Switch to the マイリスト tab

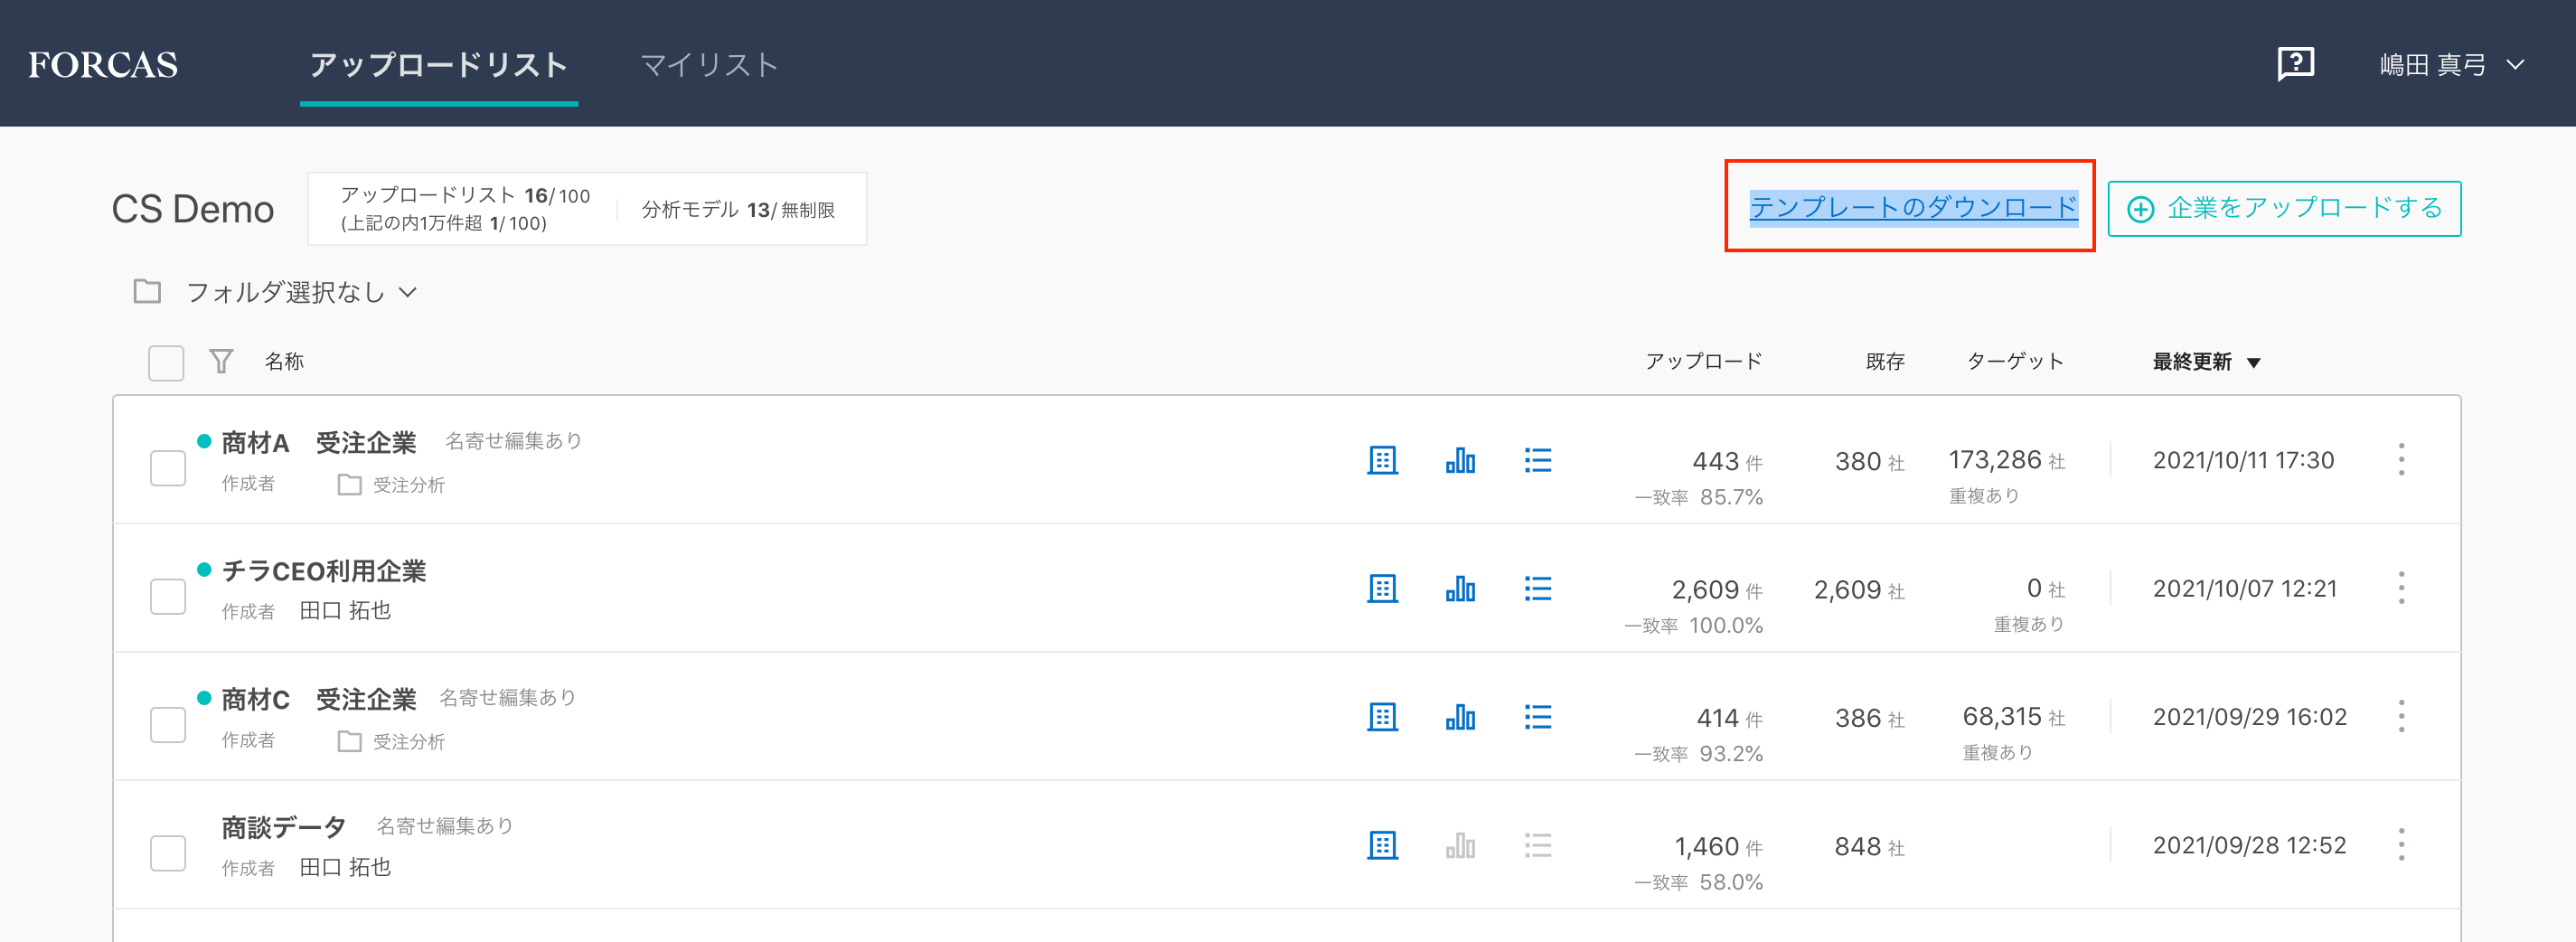coord(708,65)
